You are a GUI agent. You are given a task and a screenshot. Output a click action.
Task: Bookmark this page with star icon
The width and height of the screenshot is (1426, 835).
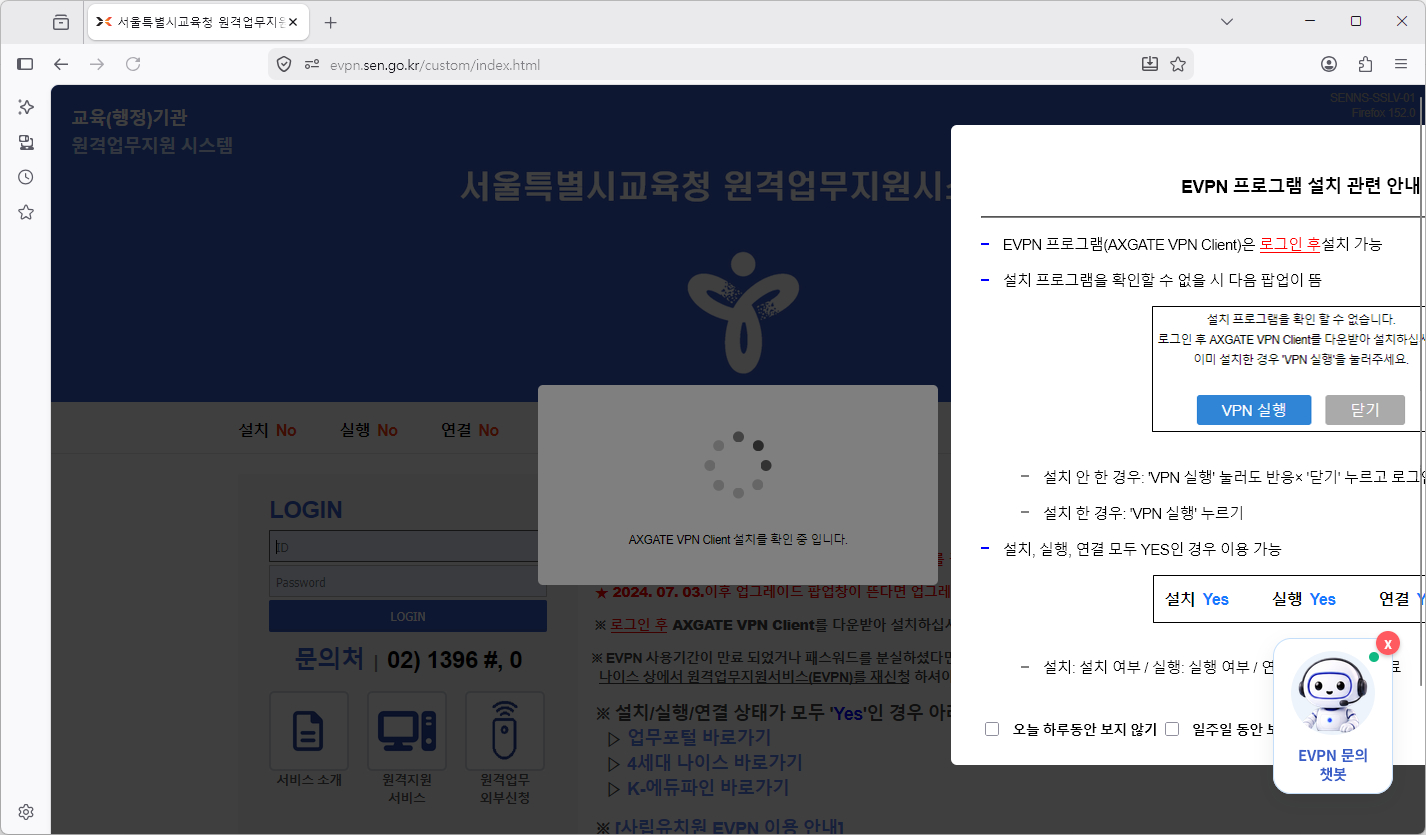click(1178, 64)
